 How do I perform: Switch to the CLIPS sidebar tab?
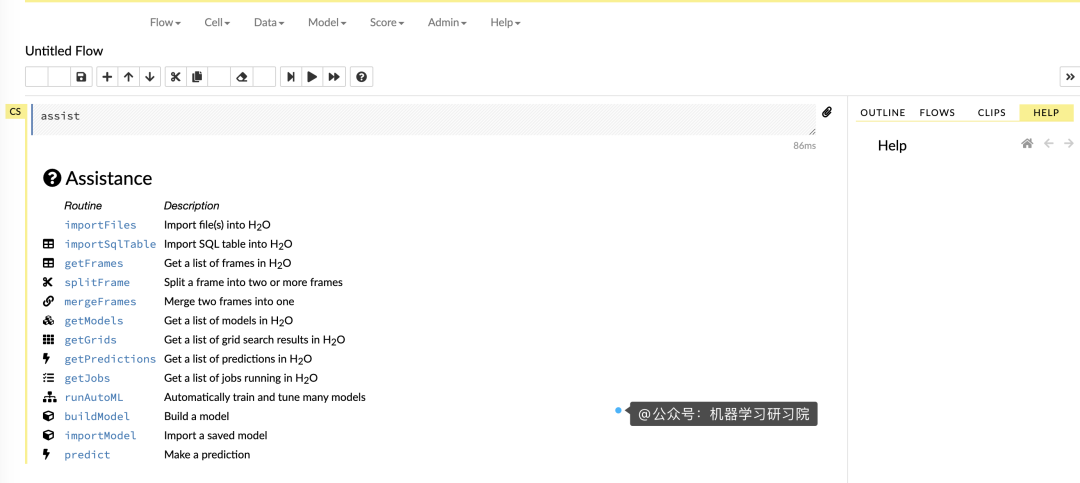(x=992, y=112)
